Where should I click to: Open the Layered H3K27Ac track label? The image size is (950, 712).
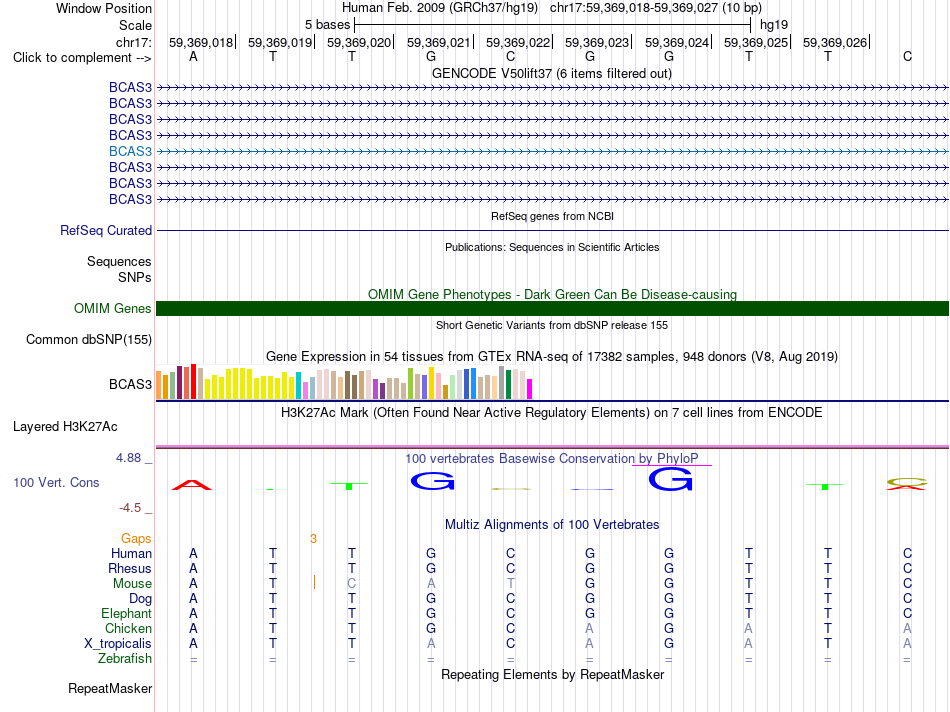coord(65,427)
